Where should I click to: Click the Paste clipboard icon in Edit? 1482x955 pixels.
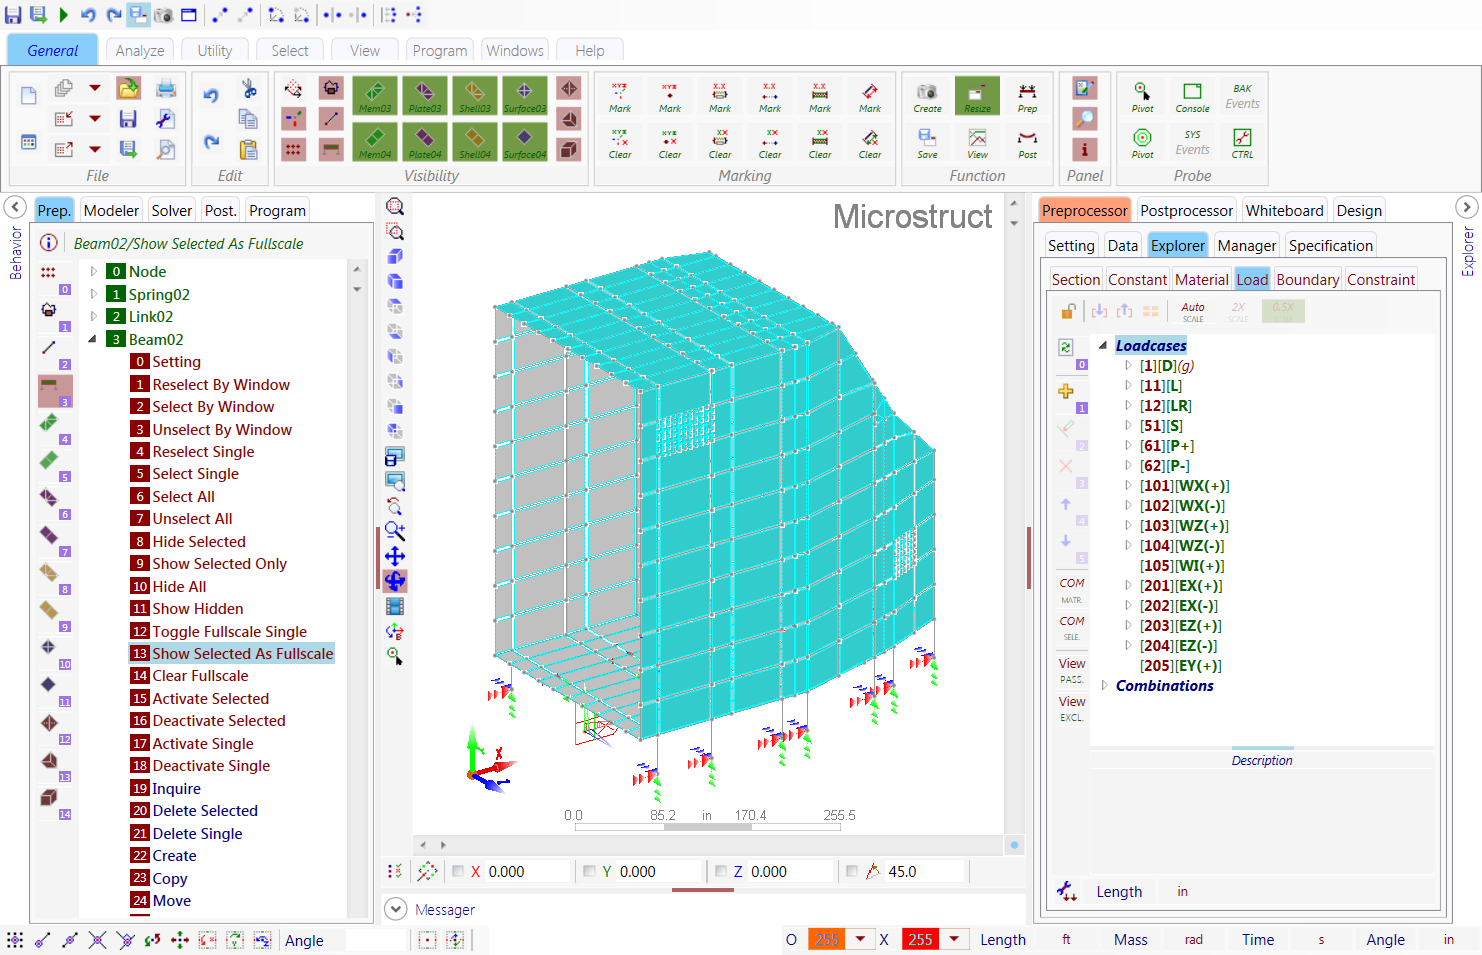tap(248, 150)
